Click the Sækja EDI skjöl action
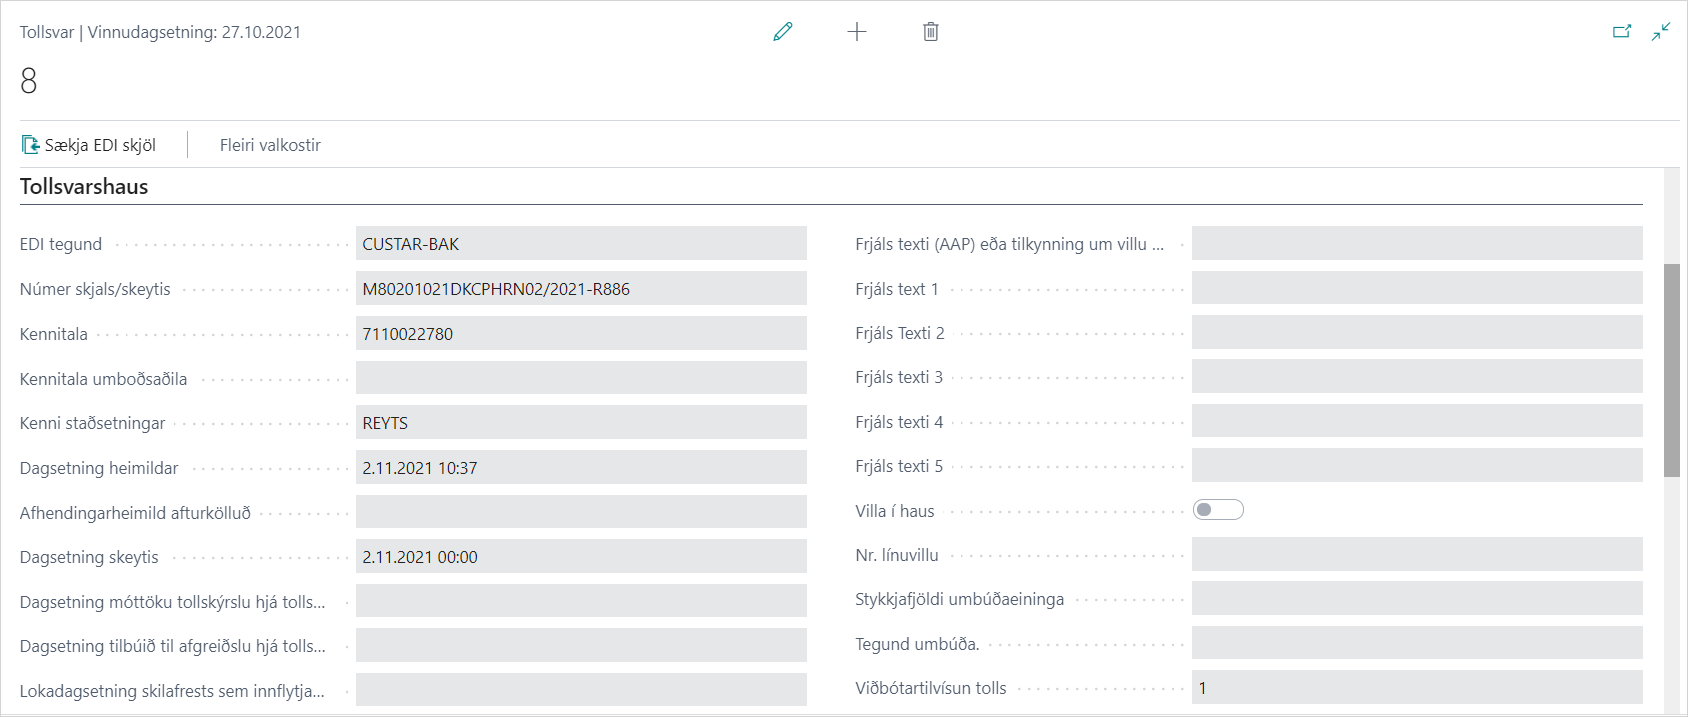The width and height of the screenshot is (1688, 717). (100, 145)
